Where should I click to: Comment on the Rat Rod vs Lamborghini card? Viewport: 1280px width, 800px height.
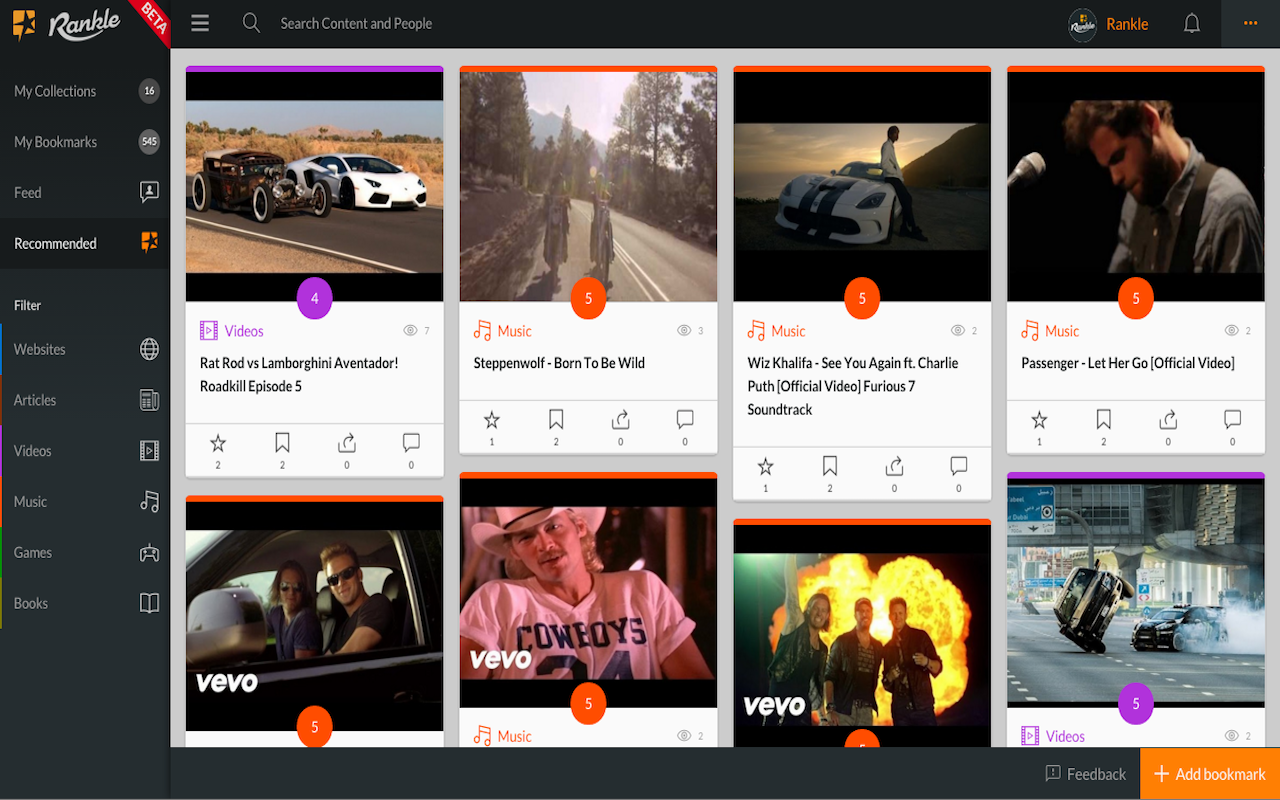click(411, 443)
